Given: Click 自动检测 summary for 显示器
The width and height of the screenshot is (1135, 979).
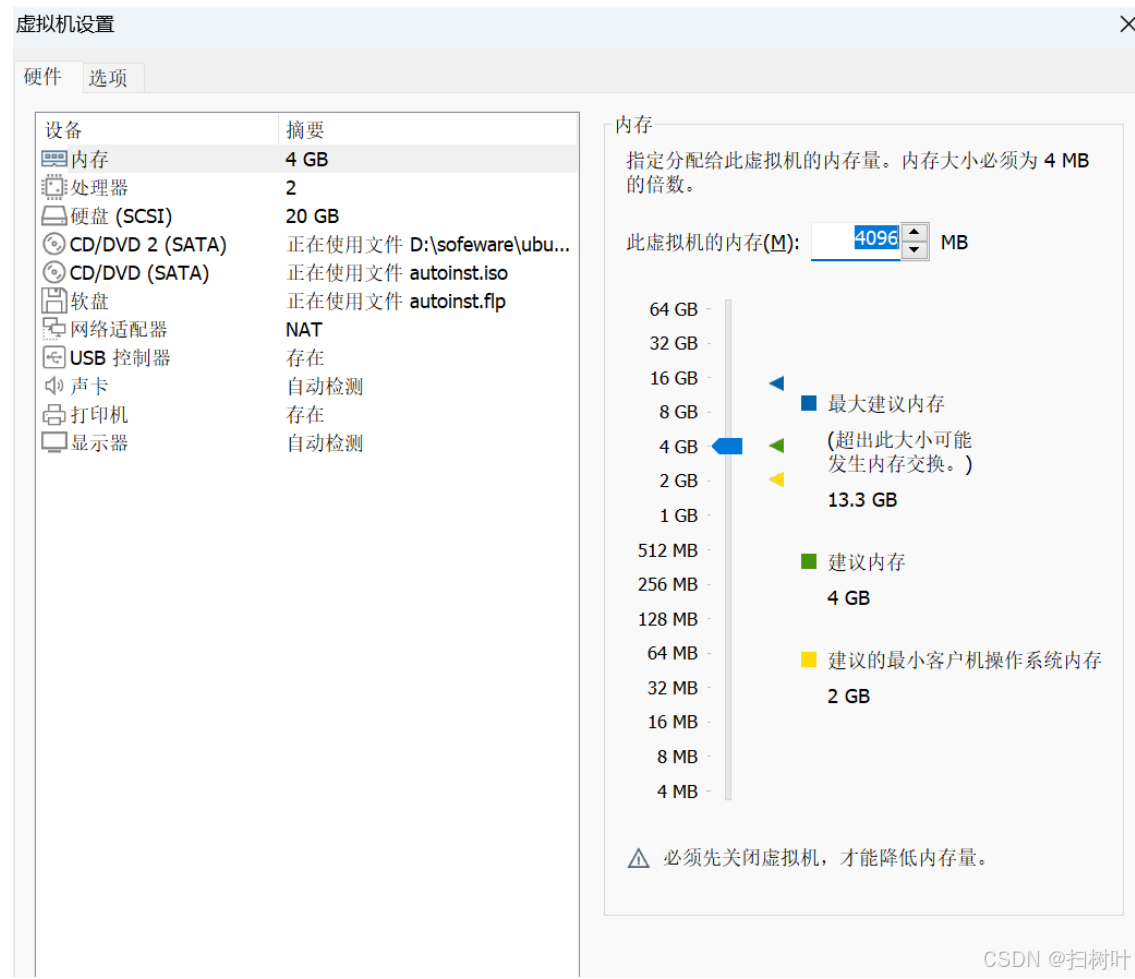Looking at the screenshot, I should [325, 443].
